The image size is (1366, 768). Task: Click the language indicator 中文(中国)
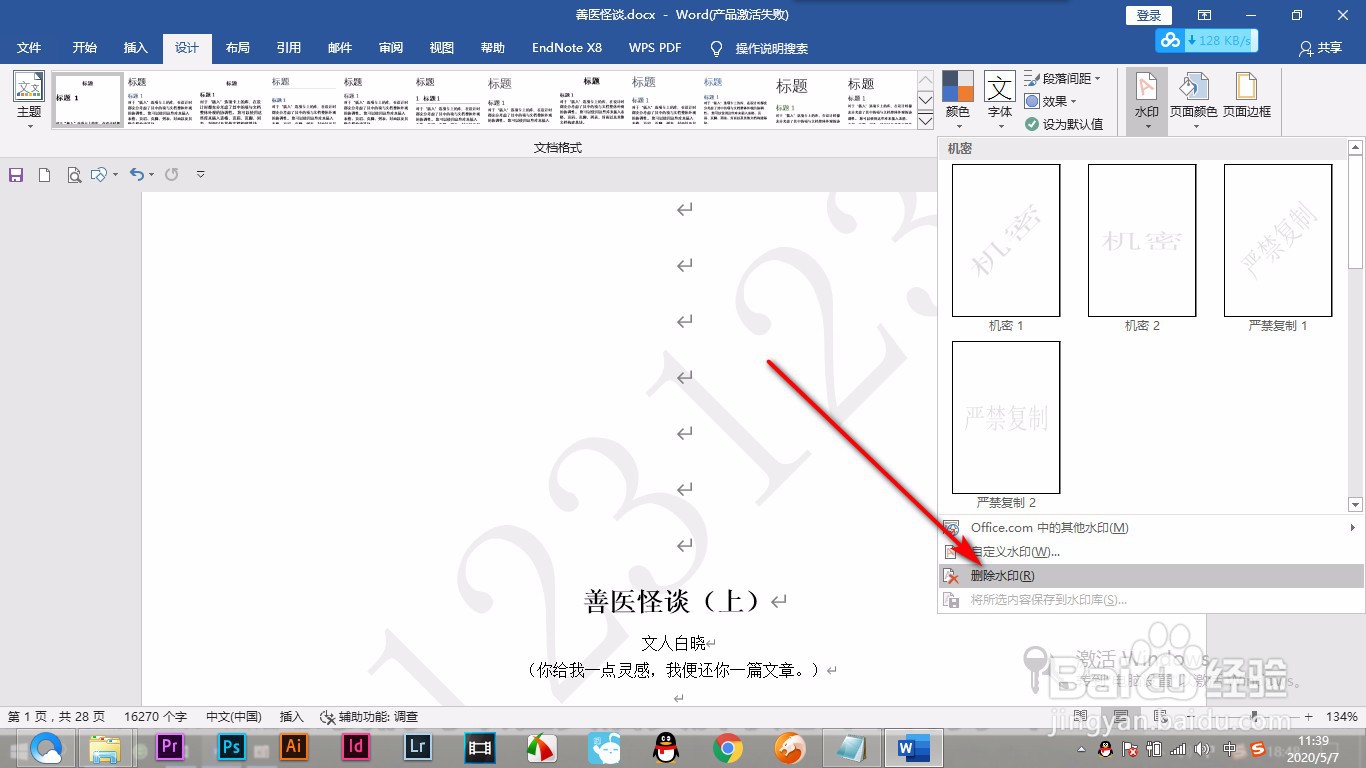234,717
